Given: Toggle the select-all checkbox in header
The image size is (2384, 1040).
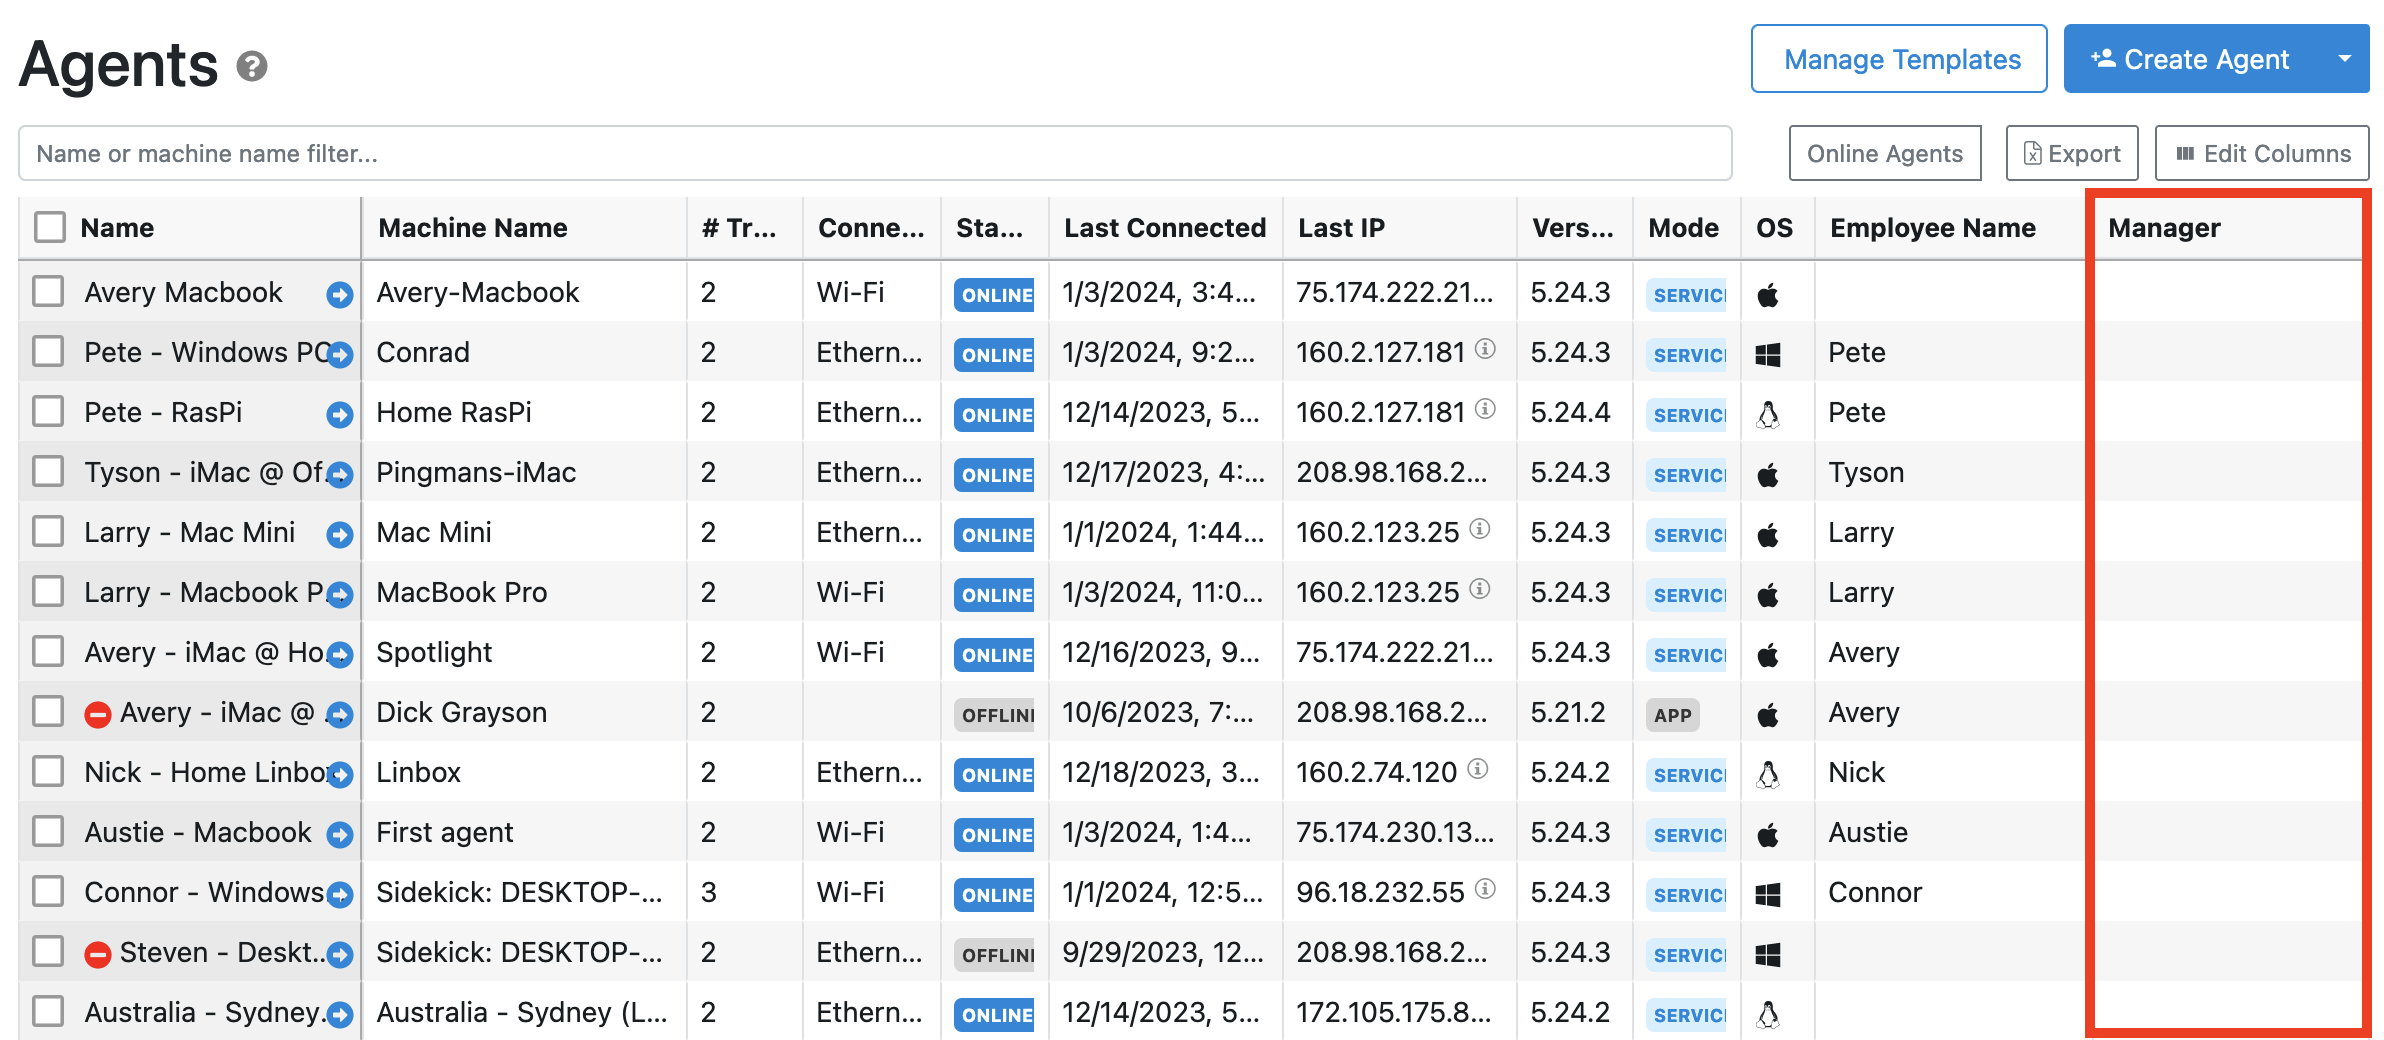Looking at the screenshot, I should (x=49, y=227).
